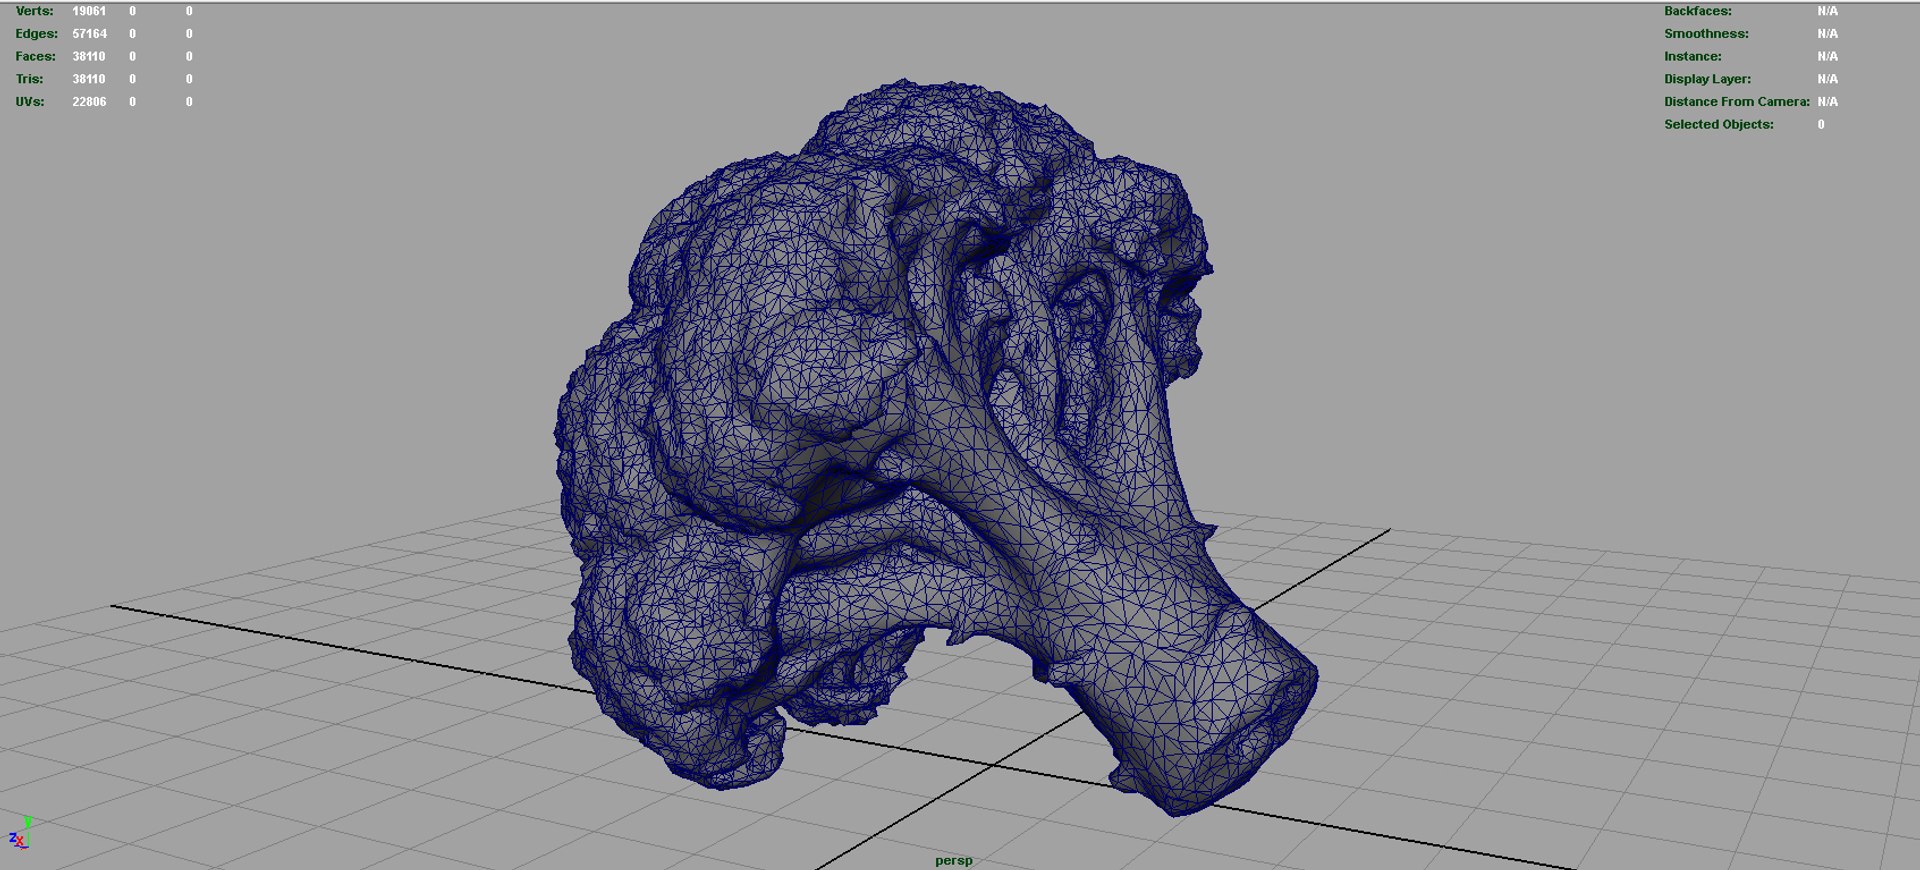Click the 'Backfaces:' label
Viewport: 1920px width, 870px height.
(1698, 11)
